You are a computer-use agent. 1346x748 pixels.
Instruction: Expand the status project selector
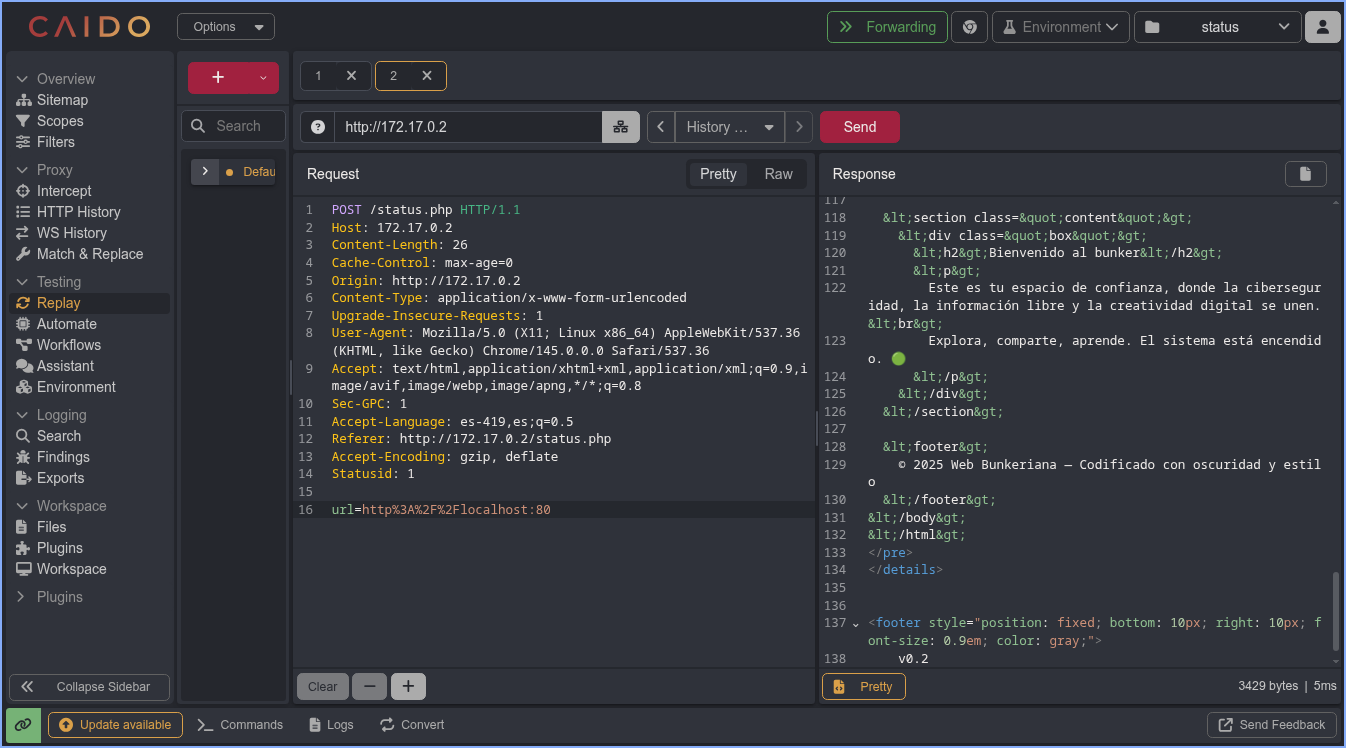[1217, 27]
